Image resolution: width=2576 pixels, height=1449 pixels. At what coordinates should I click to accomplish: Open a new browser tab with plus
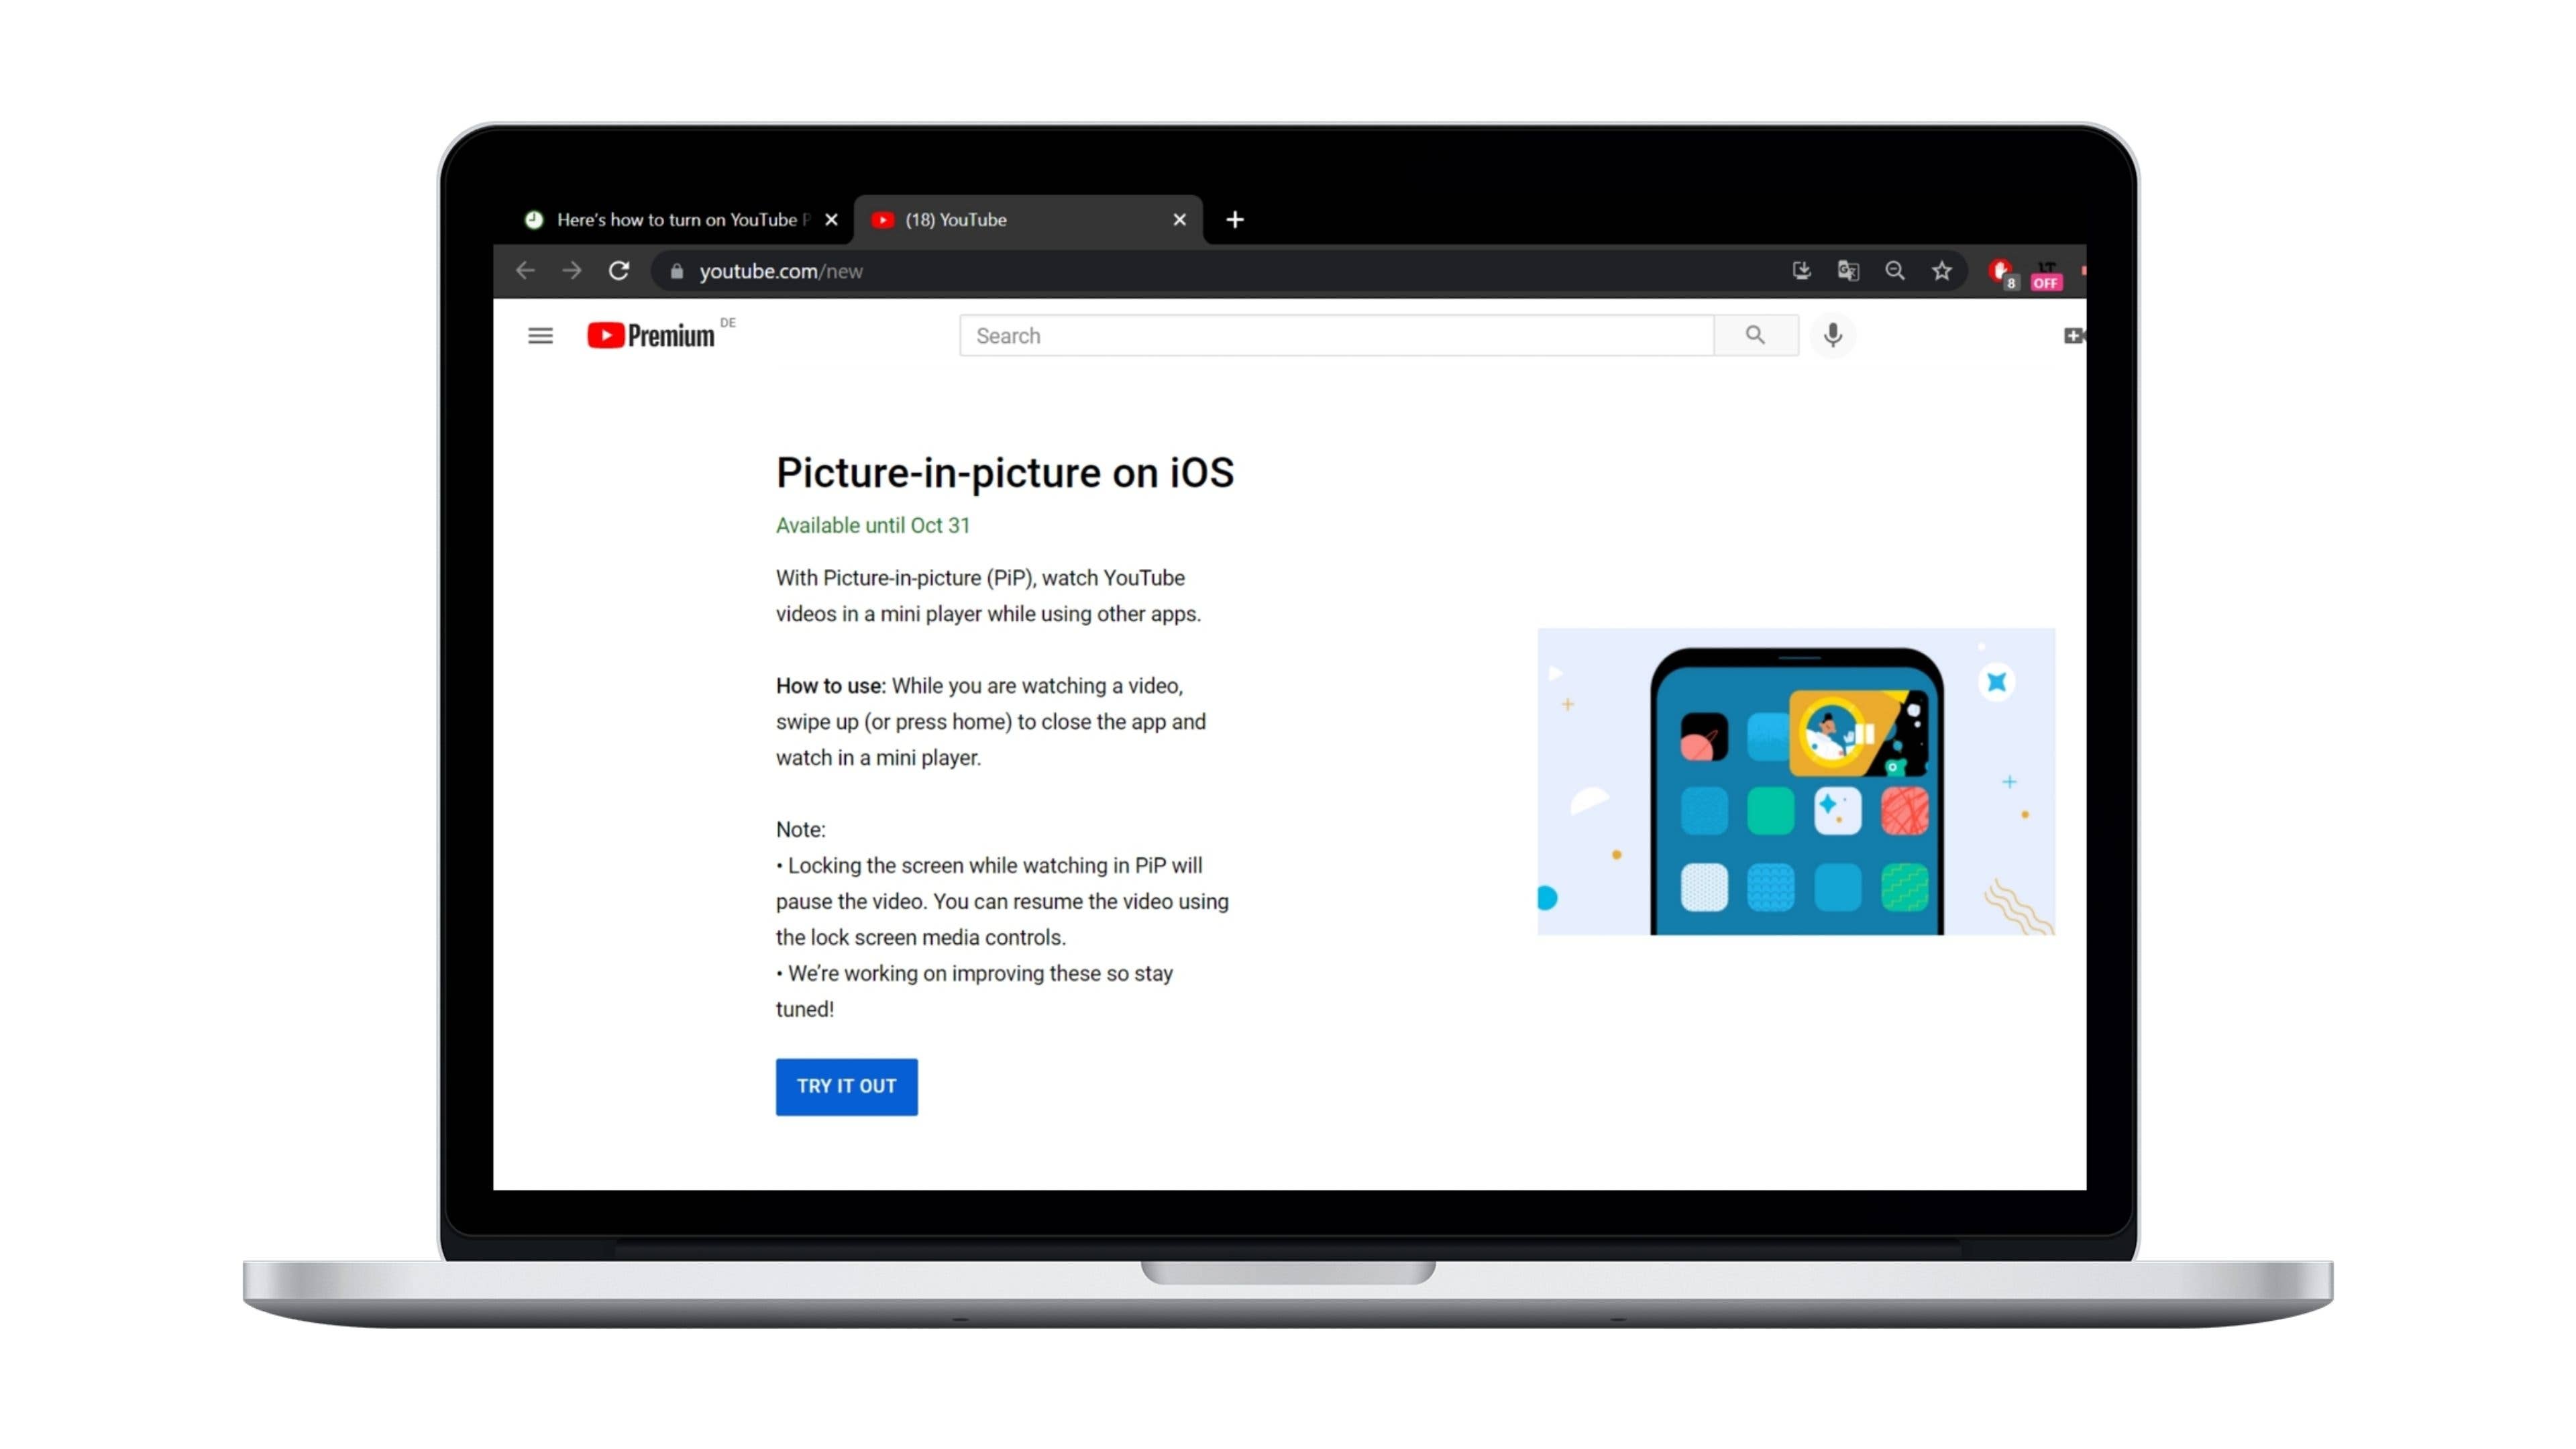tap(1234, 220)
